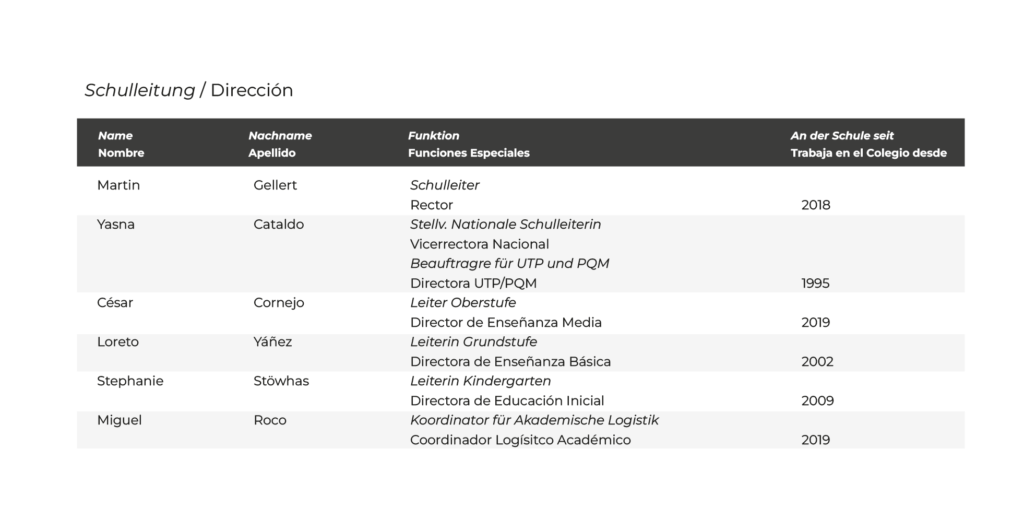Click the Name / Nombre column header

pos(120,144)
